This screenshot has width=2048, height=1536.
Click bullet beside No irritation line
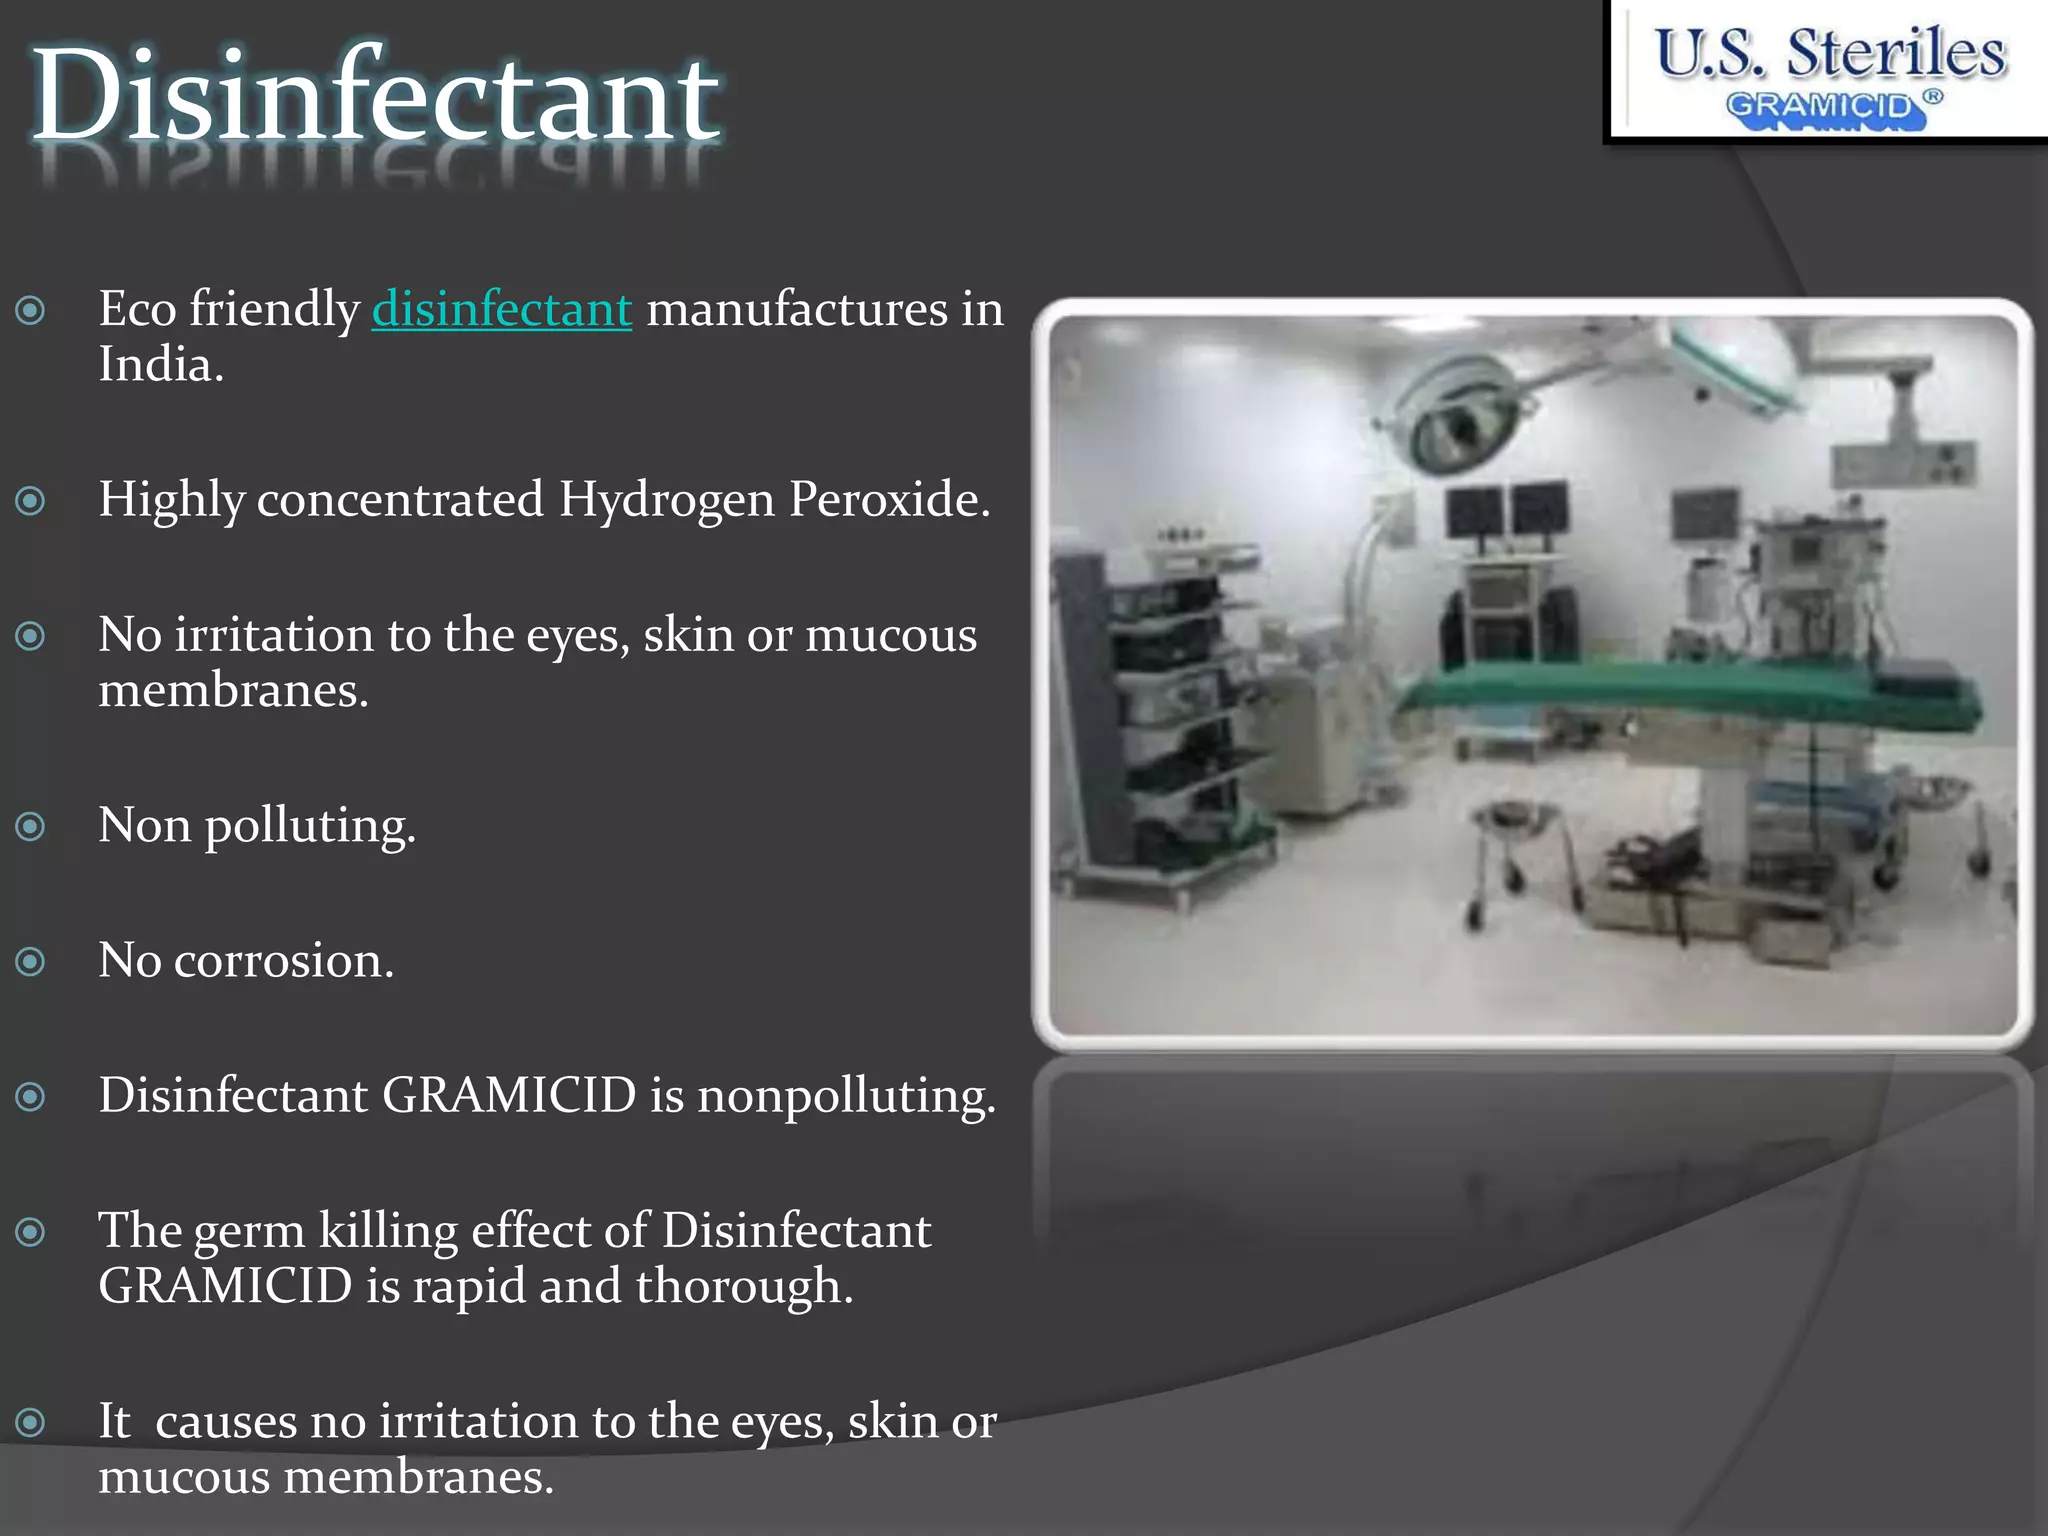(x=31, y=636)
